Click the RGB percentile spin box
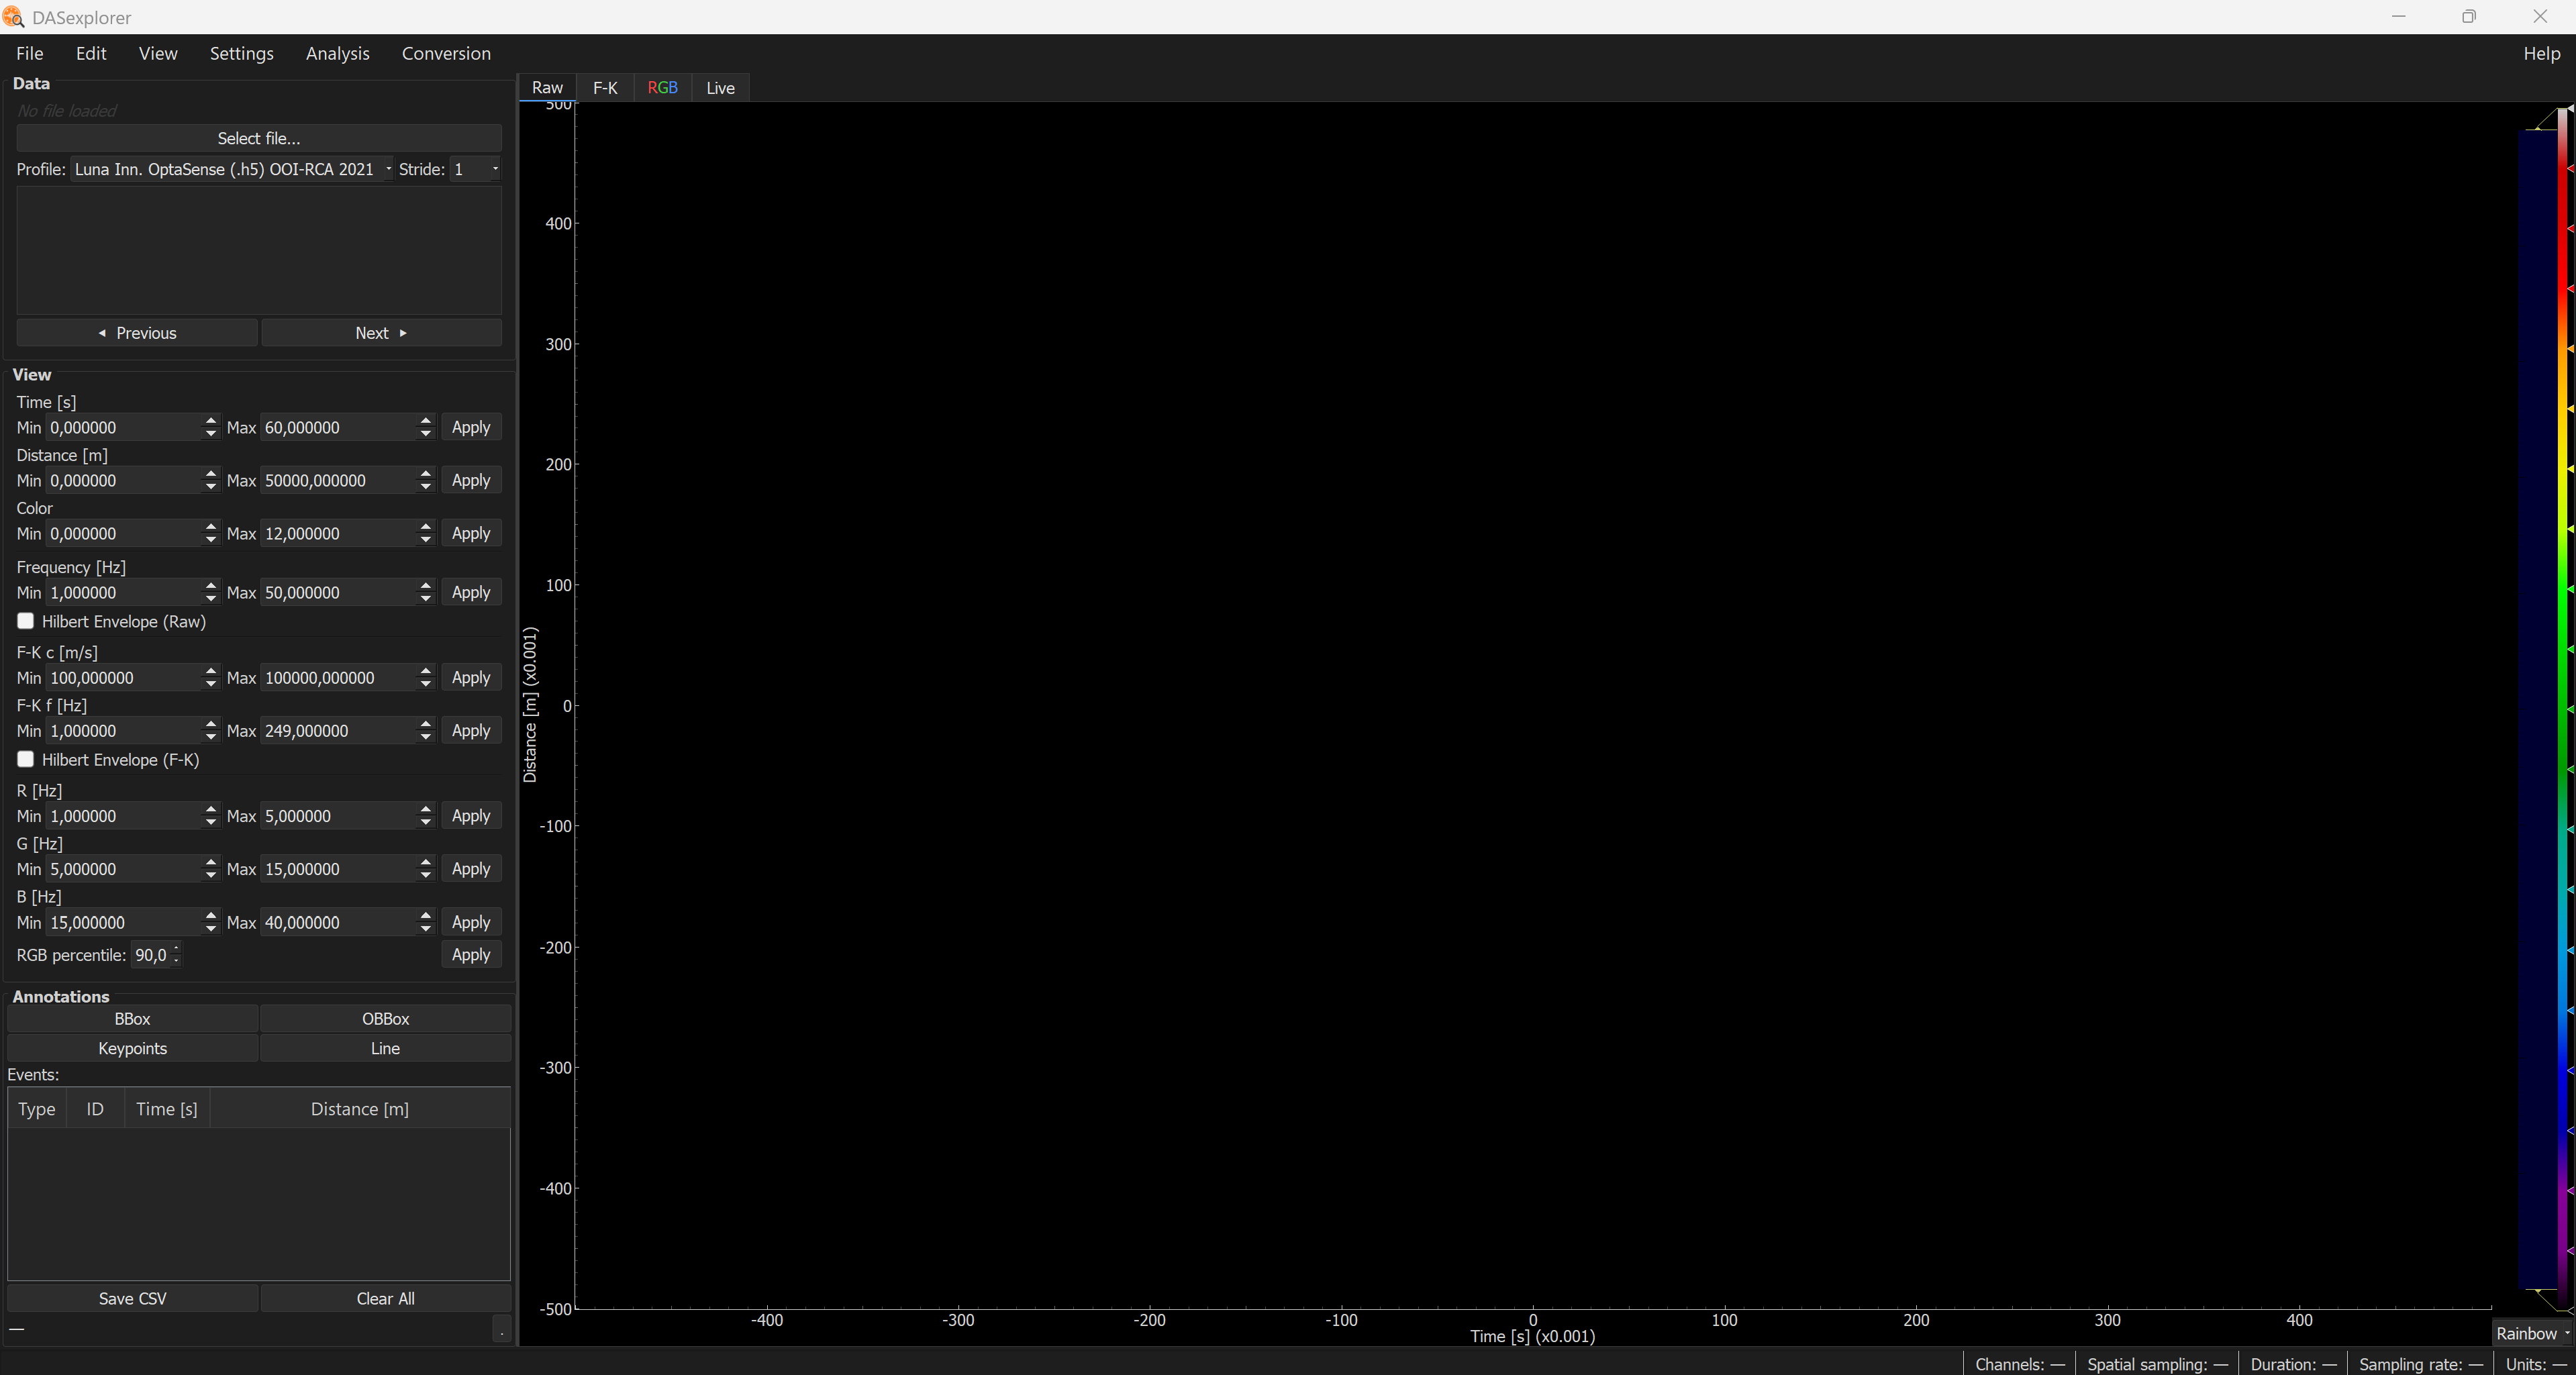The height and width of the screenshot is (1375, 2576). 156,955
